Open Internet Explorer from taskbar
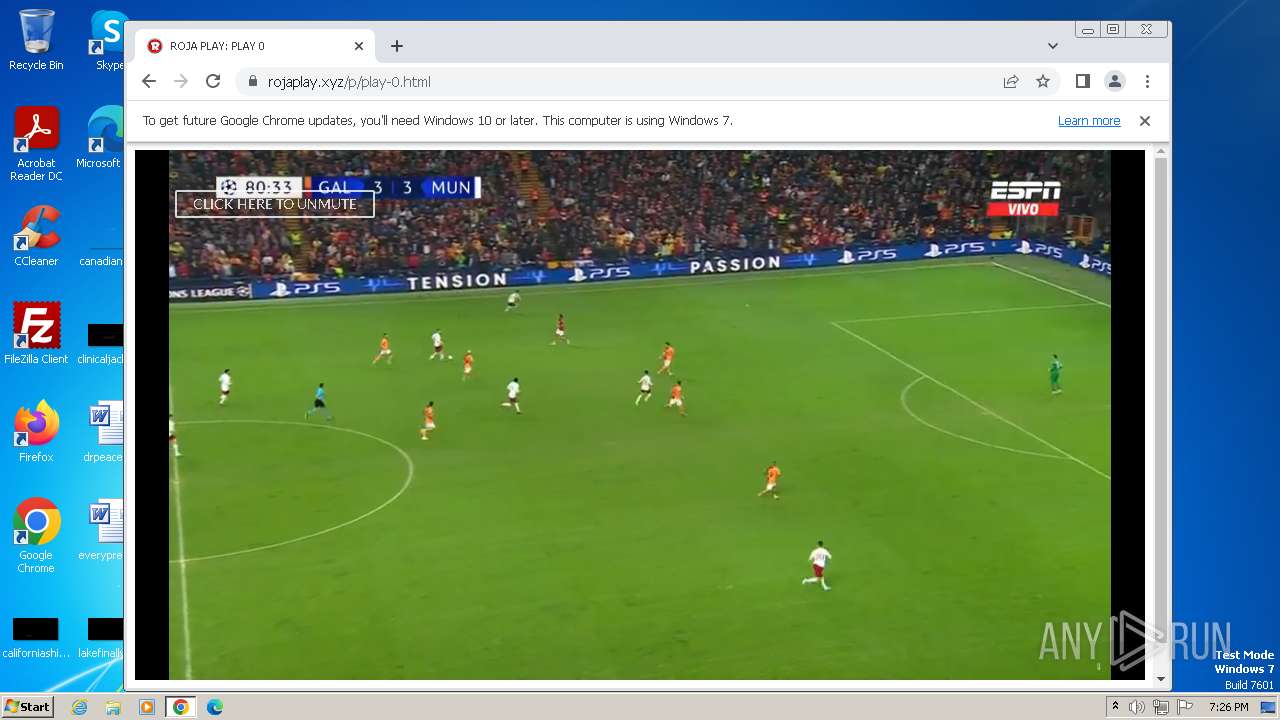 (80, 707)
